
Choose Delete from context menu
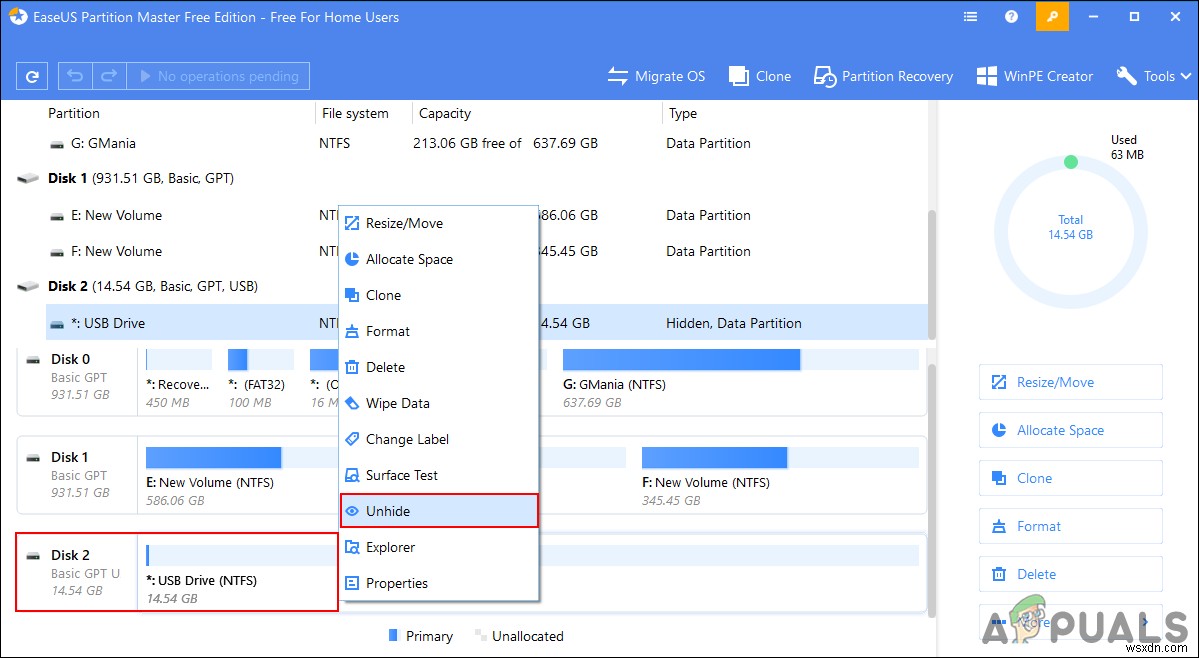click(x=439, y=367)
